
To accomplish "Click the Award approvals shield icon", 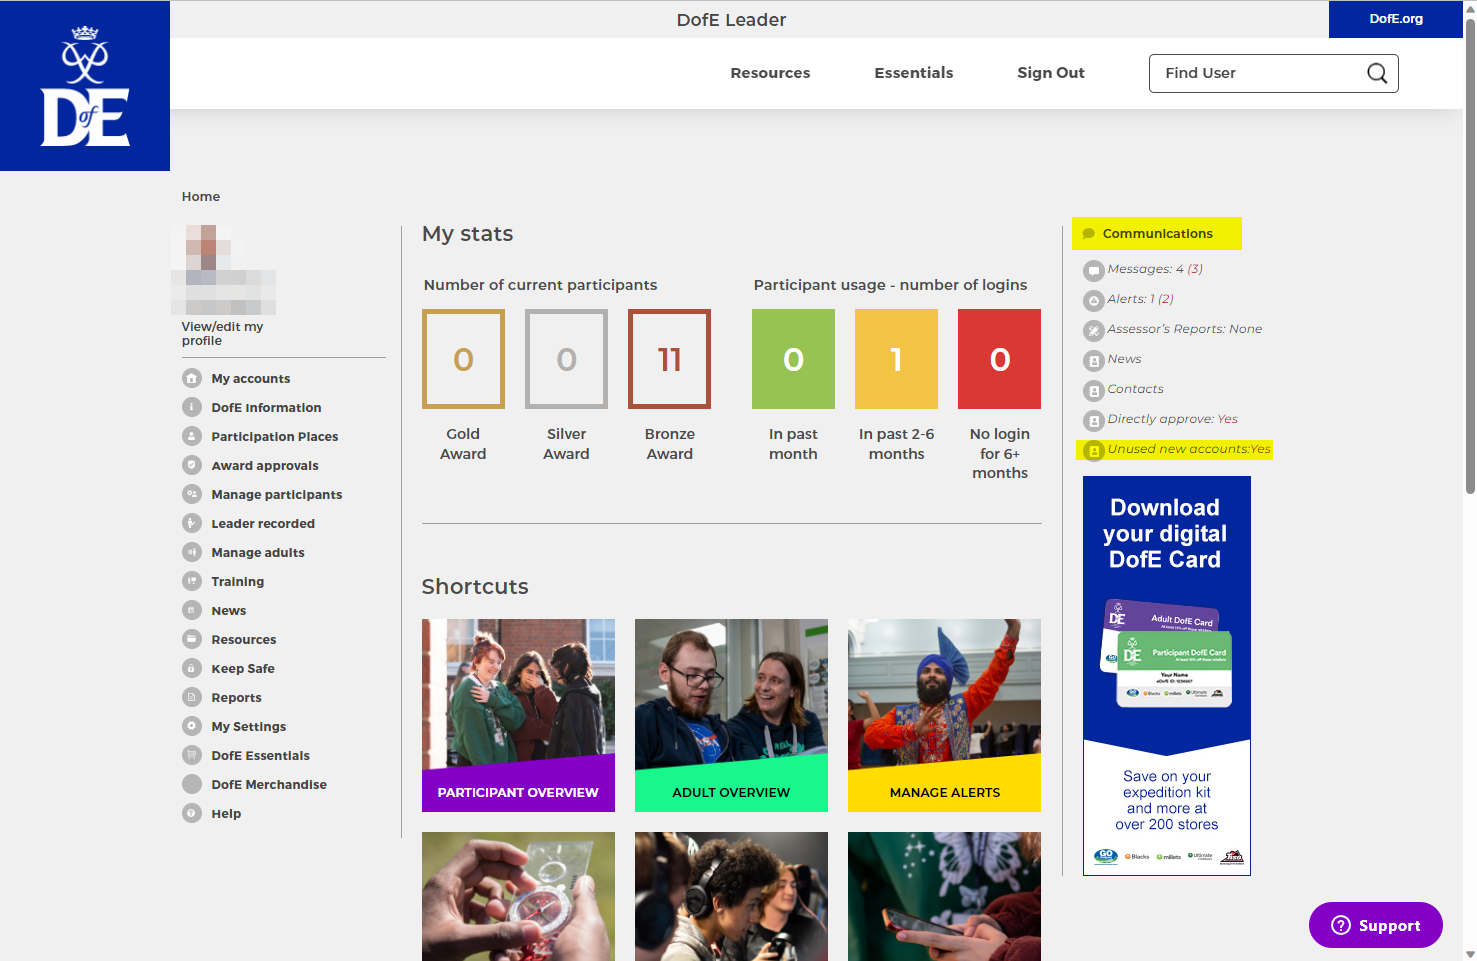I will click(x=192, y=465).
